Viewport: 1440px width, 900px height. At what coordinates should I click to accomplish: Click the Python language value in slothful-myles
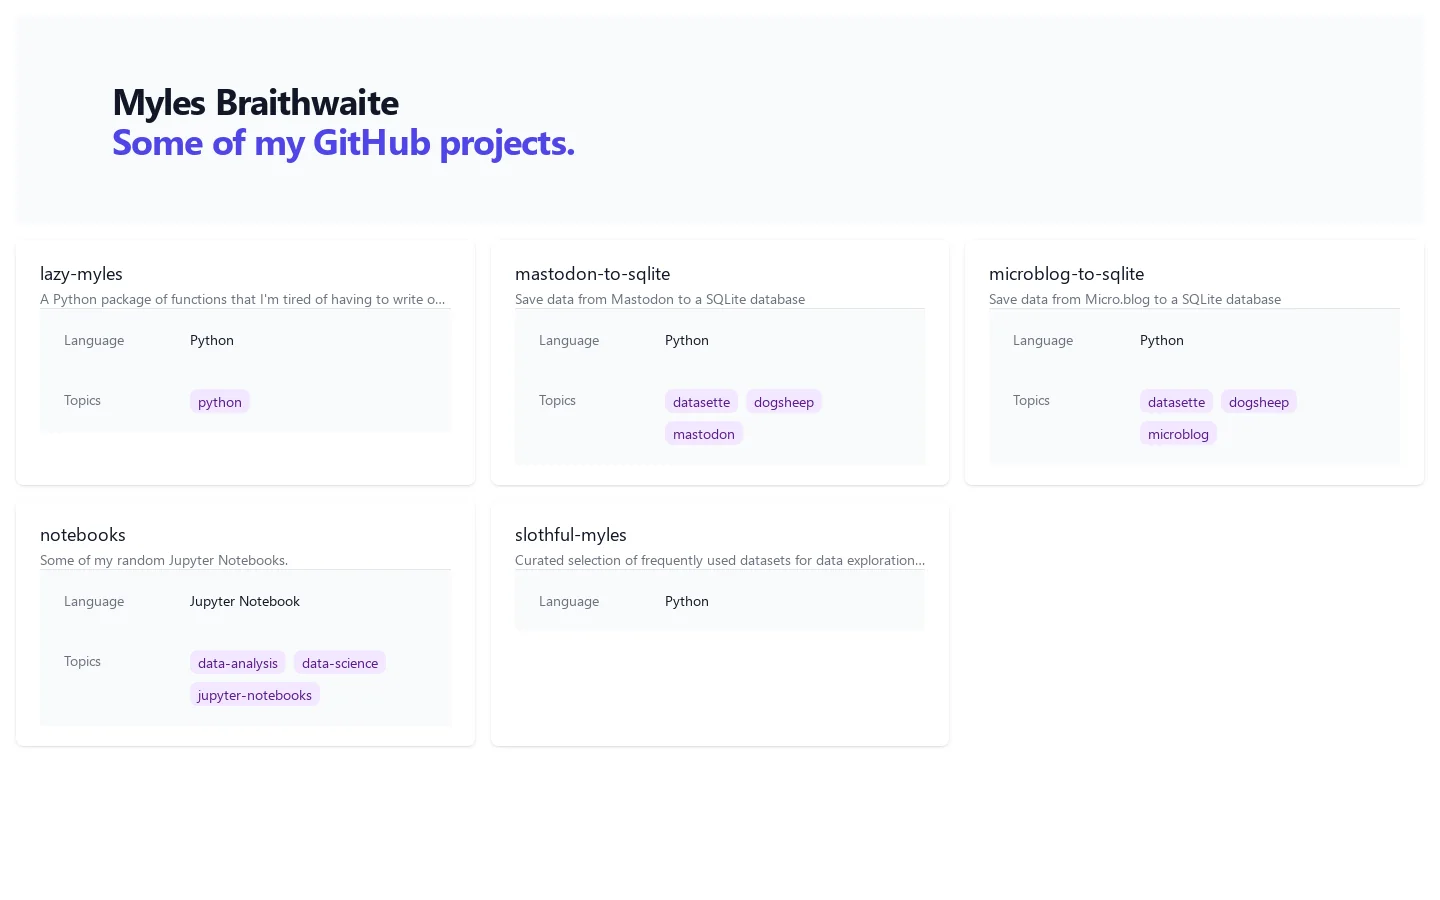coord(687,601)
